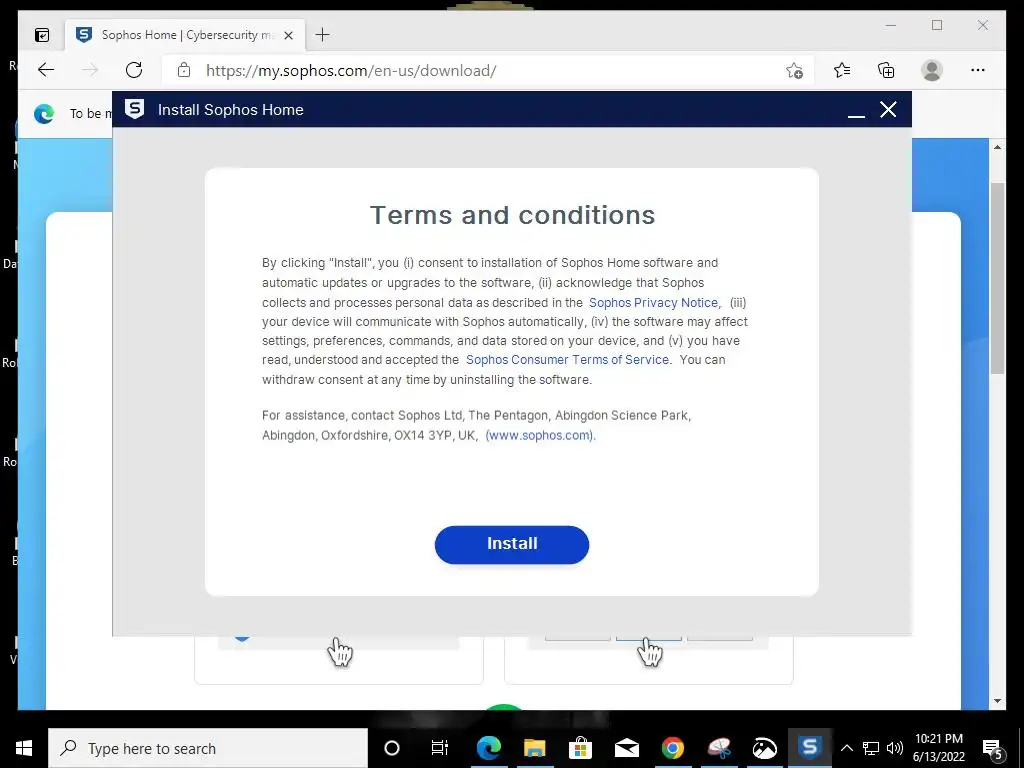Screen dimensions: 1024x768
Task: Click the scrollbar down arrow in Edge
Action: coord(997,701)
